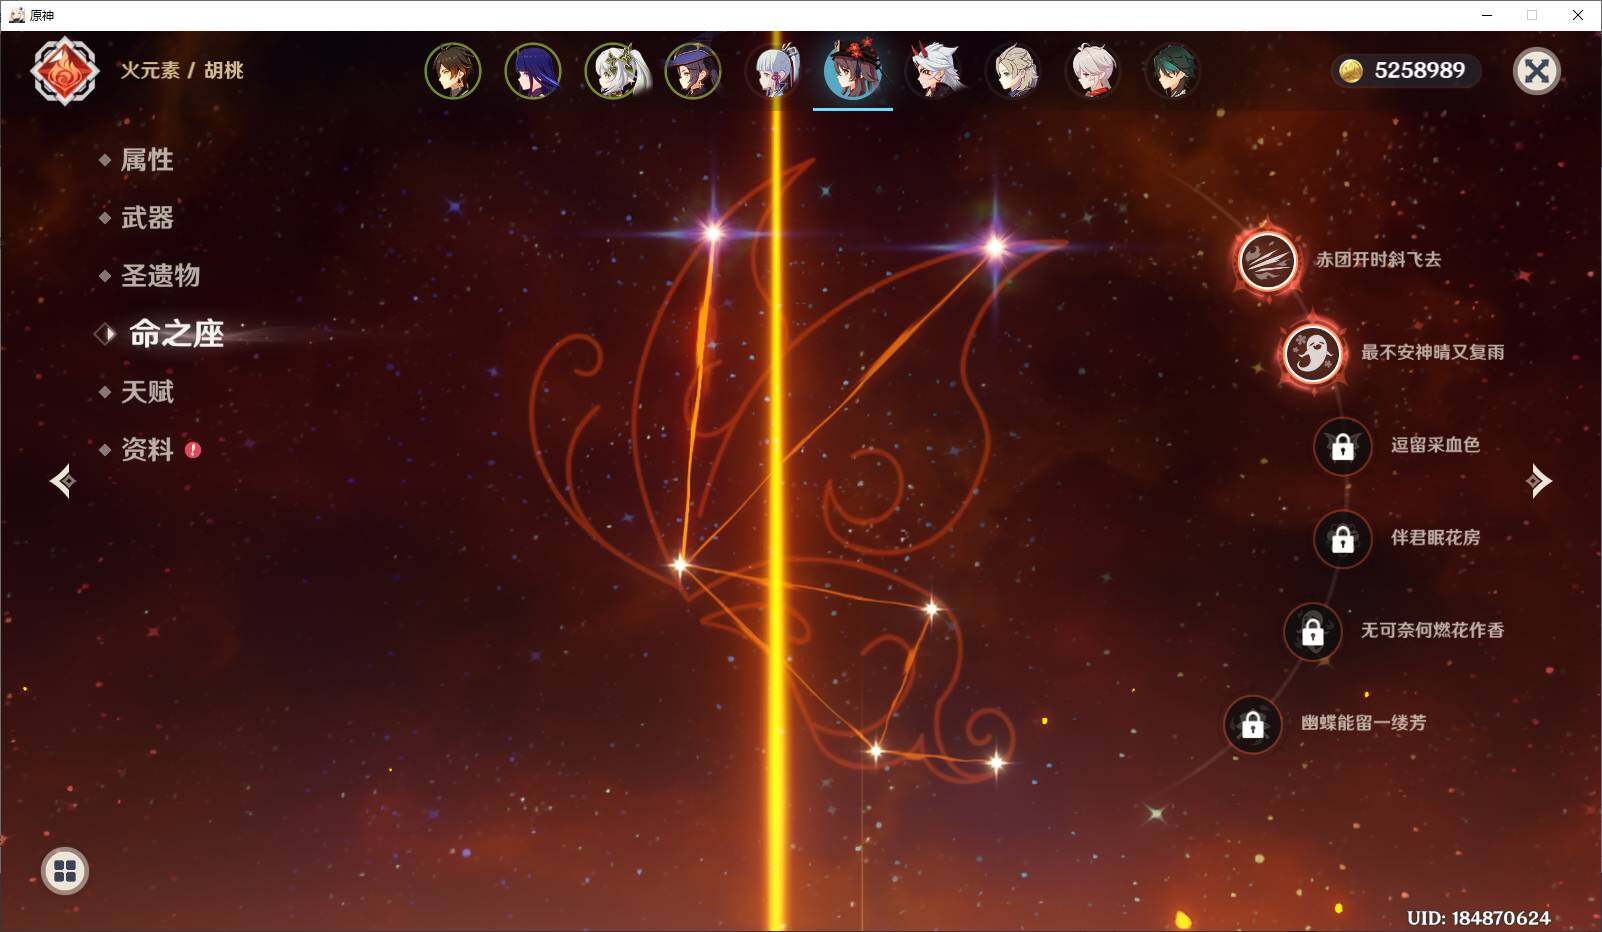Open the 属性 attributes tab
Screen dimensions: 1602x932
pyautogui.click(x=147, y=160)
